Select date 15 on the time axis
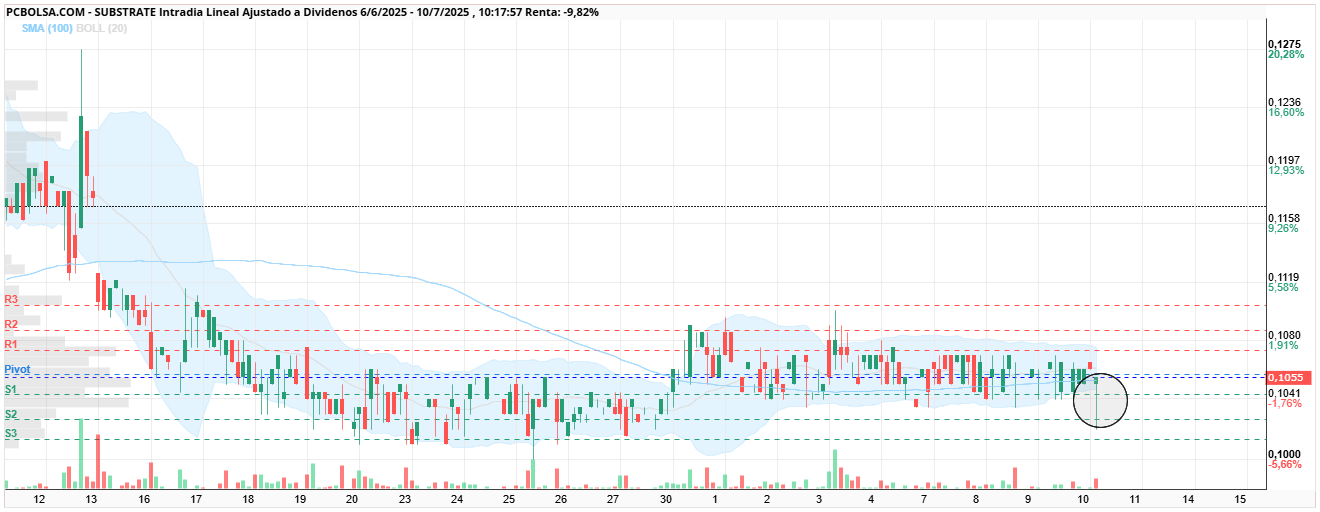Viewport: 1320px width, 512px height. (1239, 498)
